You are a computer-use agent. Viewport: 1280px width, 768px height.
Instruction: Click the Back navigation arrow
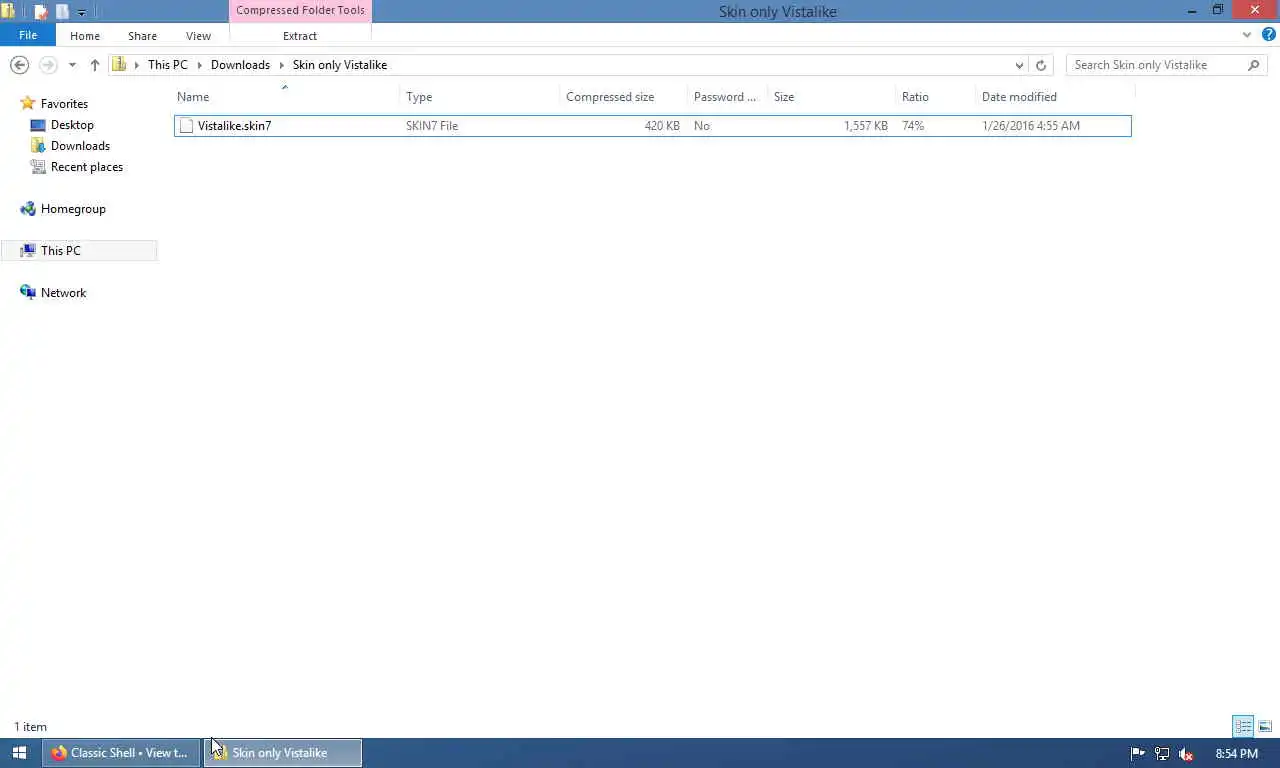coord(19,65)
